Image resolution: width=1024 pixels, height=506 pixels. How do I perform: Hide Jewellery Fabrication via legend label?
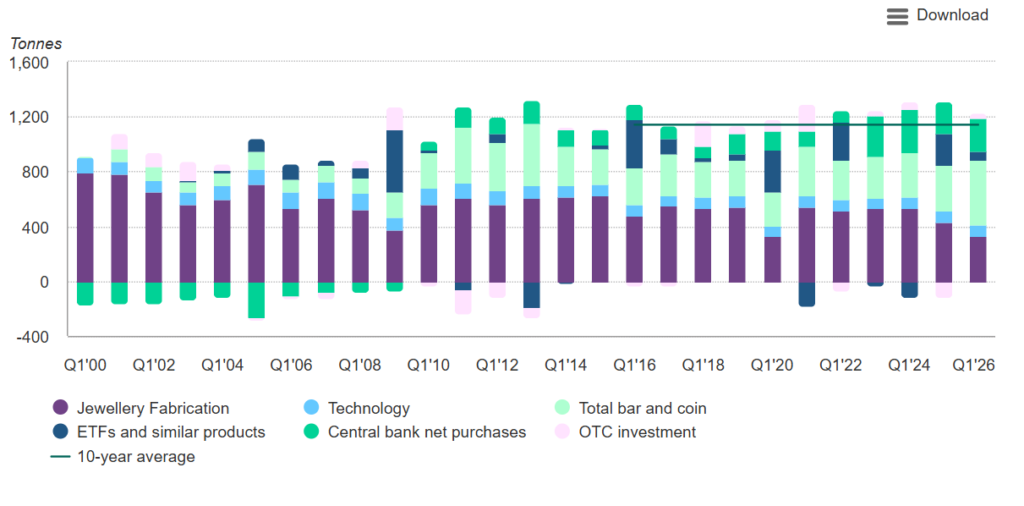153,409
